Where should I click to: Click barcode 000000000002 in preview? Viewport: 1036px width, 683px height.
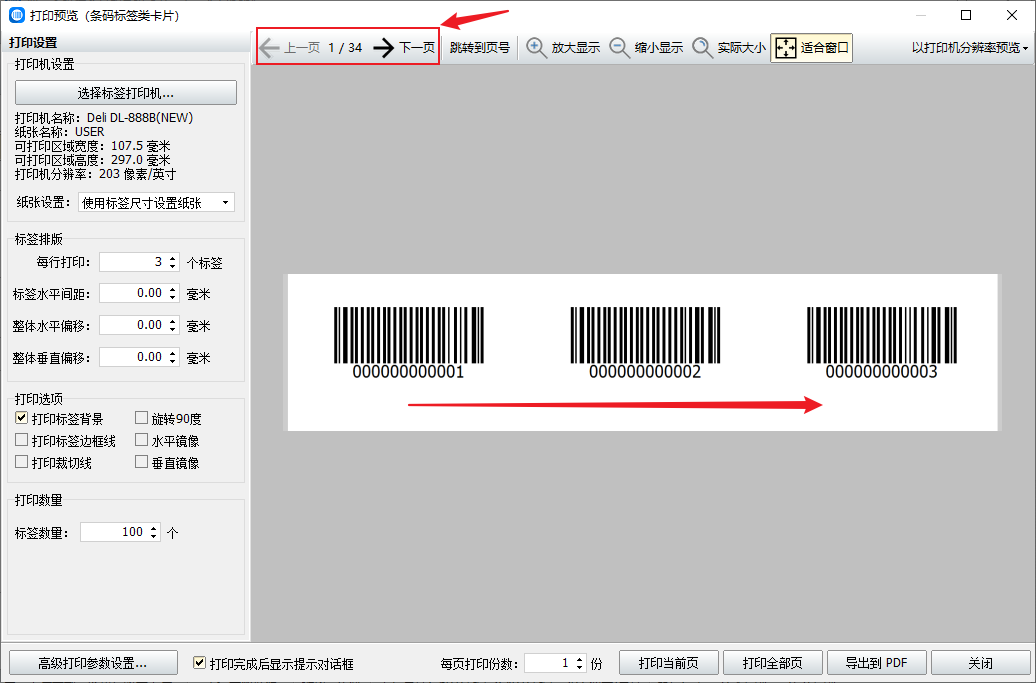pos(646,342)
